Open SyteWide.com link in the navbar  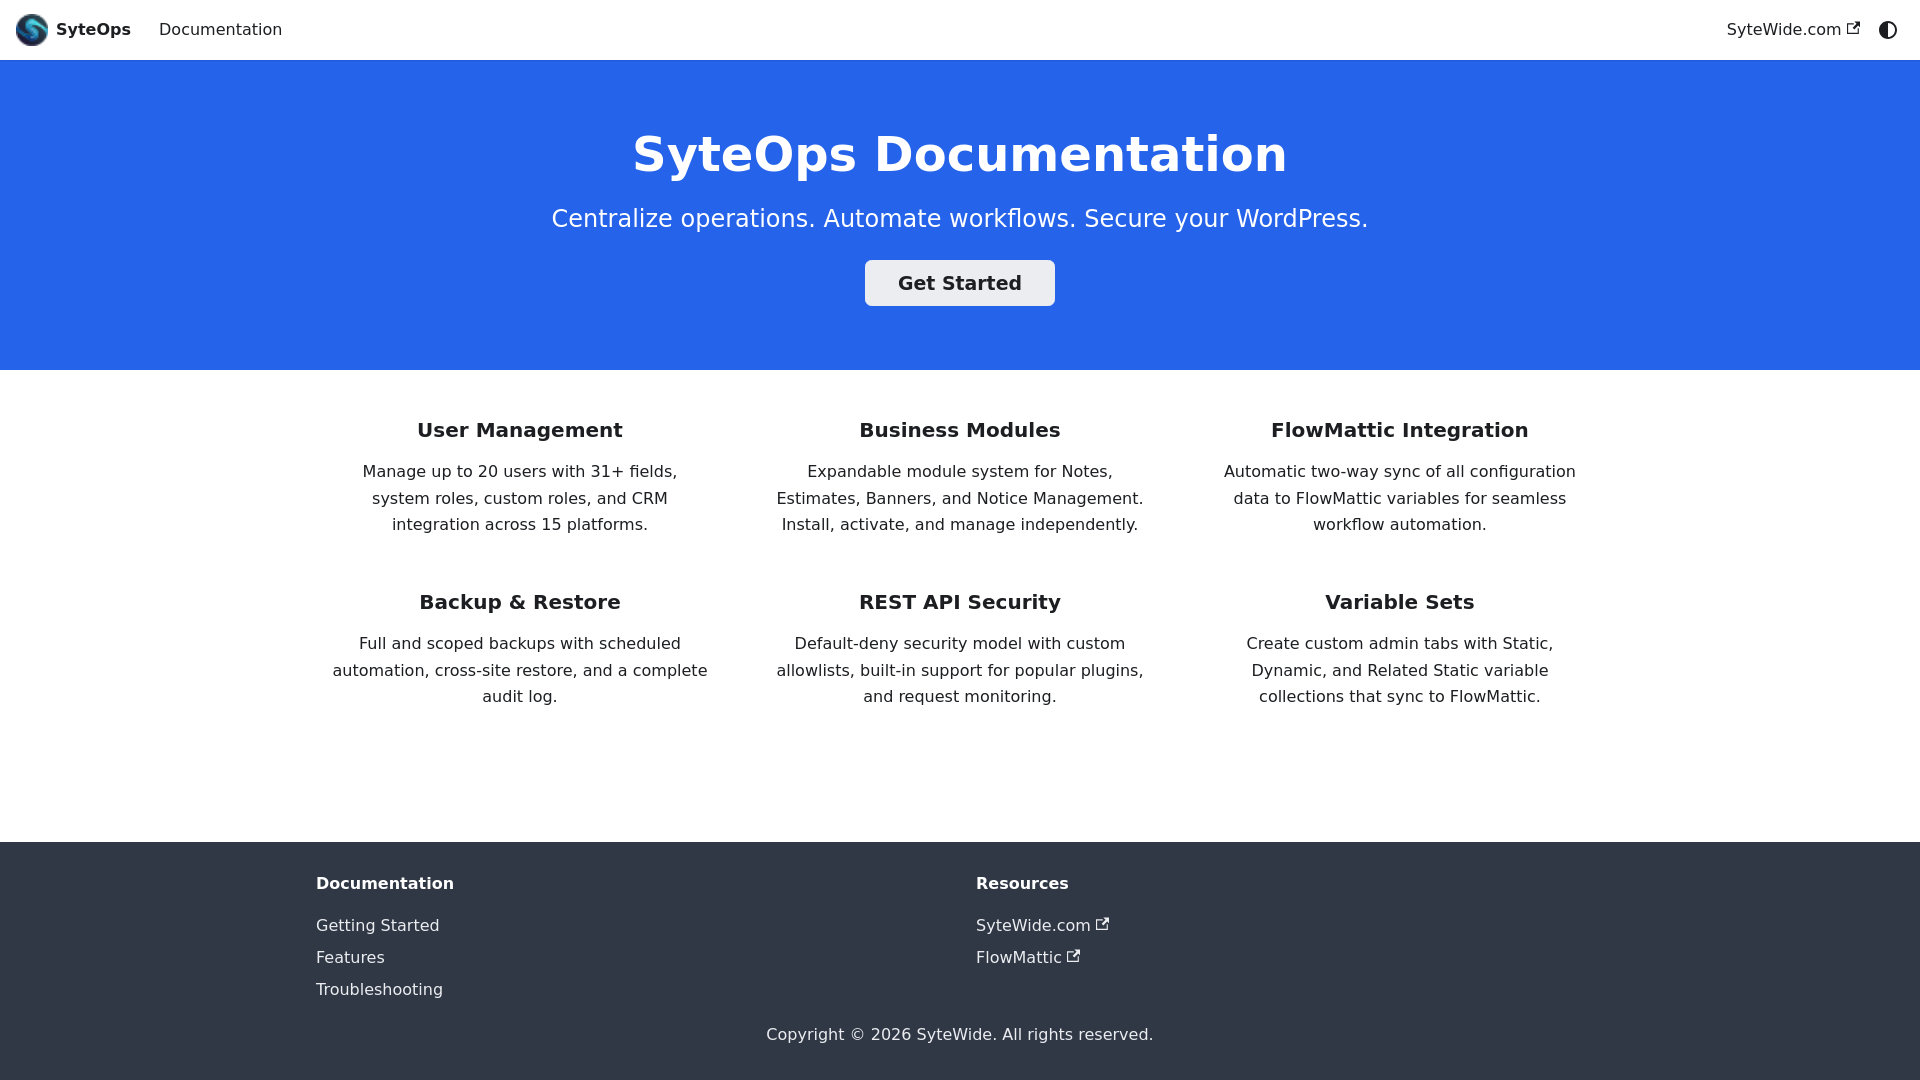(x=1793, y=30)
